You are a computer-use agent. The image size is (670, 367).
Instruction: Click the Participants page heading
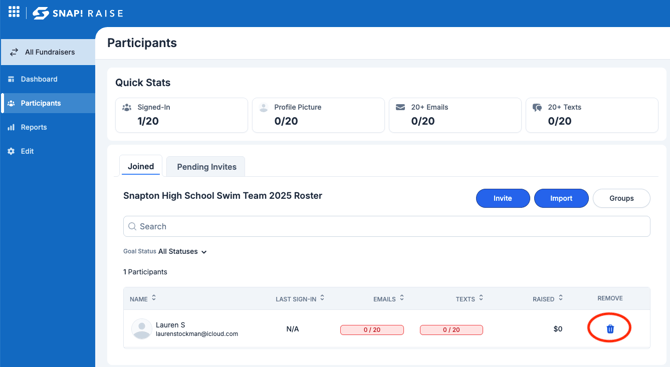click(x=142, y=43)
